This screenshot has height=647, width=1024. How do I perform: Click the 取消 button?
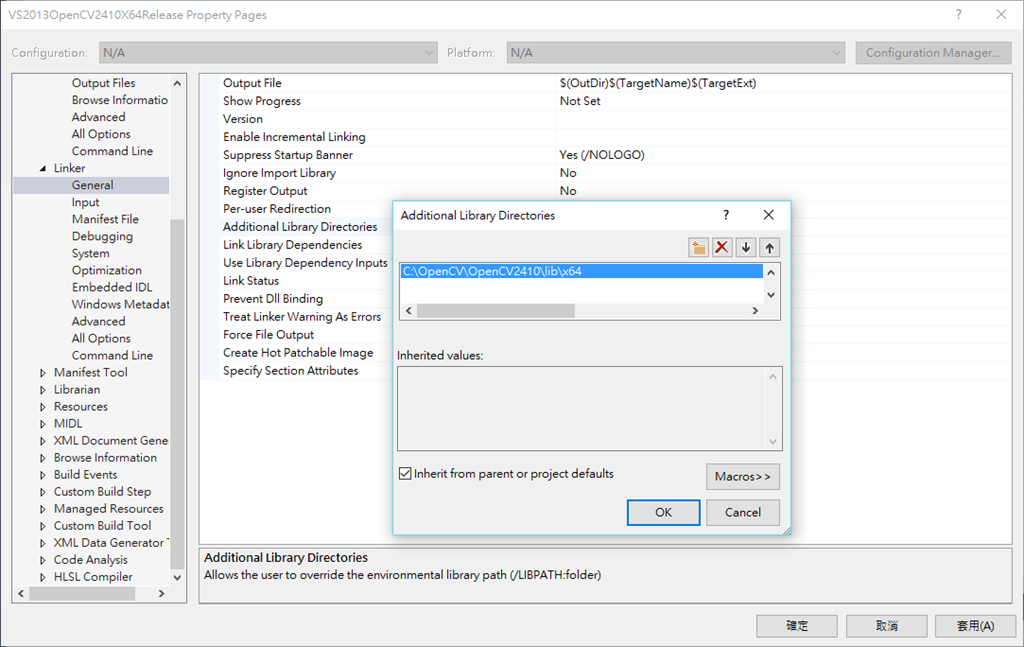(x=886, y=625)
